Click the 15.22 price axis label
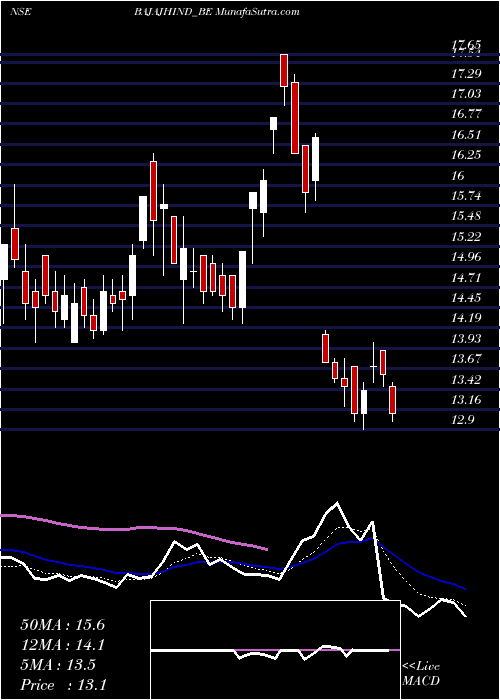 click(466, 237)
